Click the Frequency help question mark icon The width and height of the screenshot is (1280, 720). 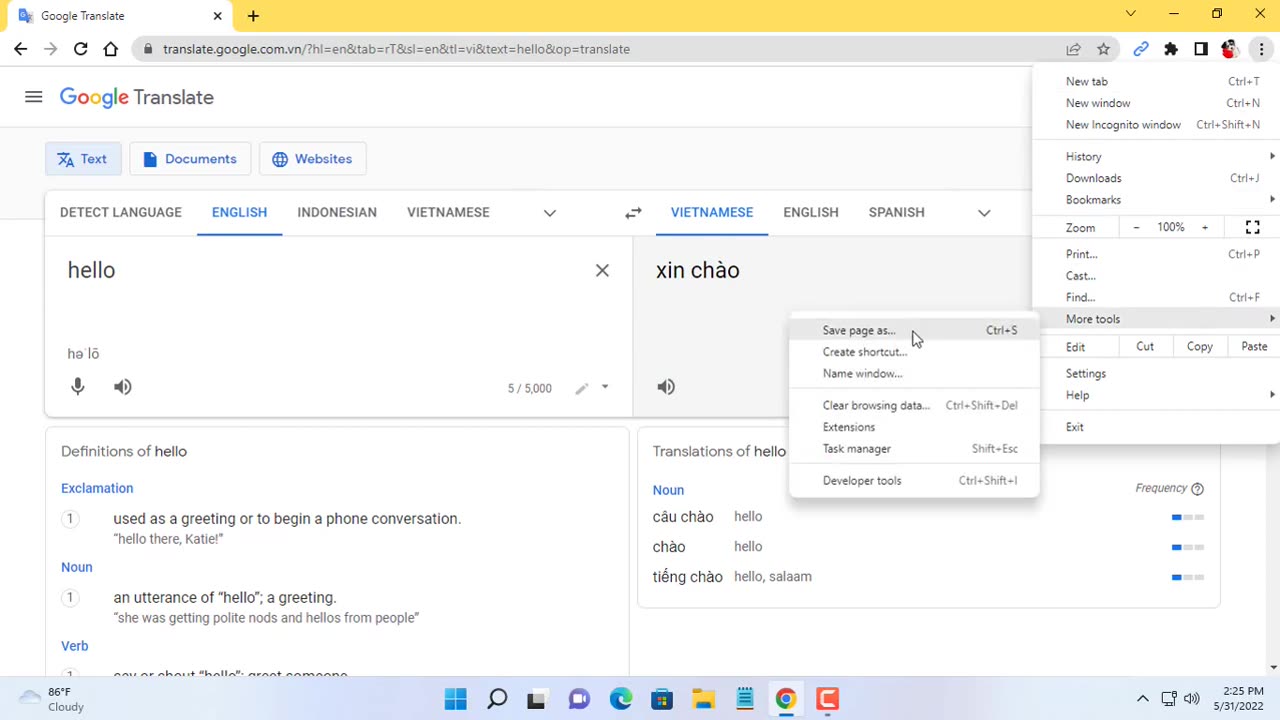[1197, 489]
